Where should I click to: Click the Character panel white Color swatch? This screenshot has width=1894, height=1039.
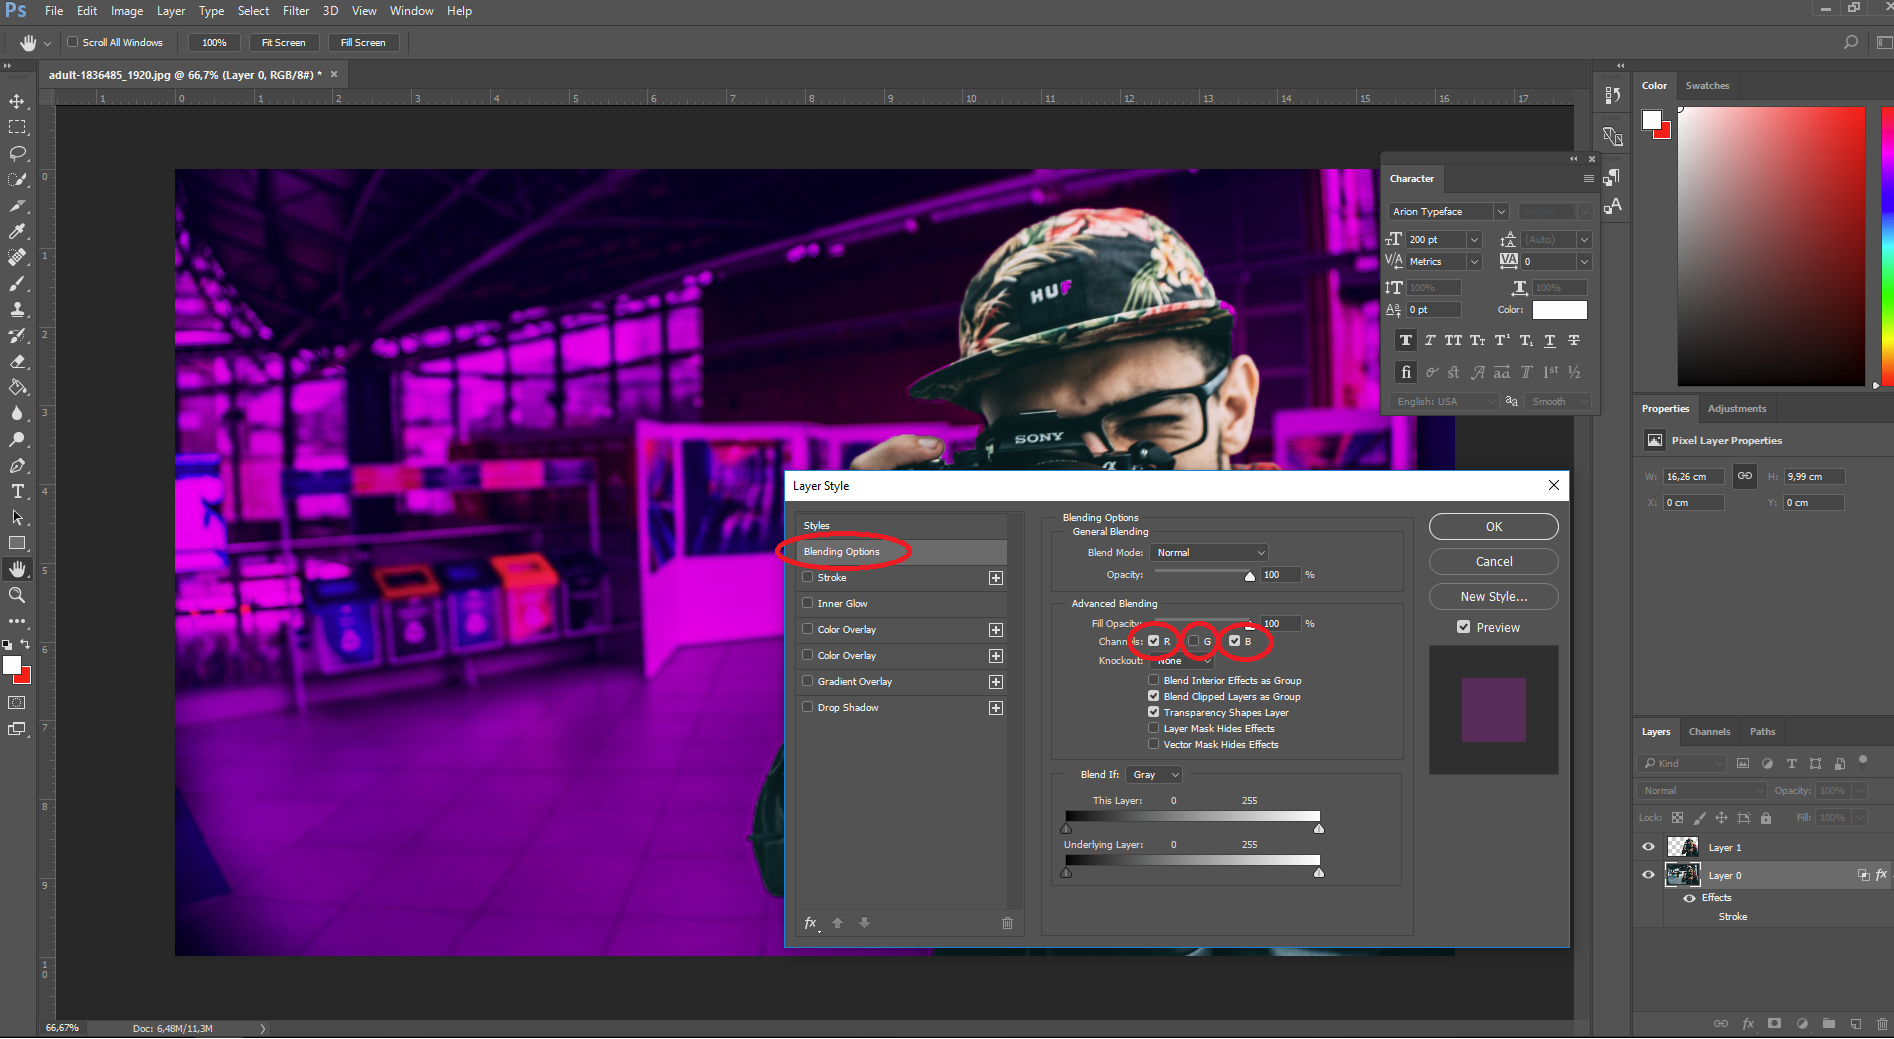coord(1559,310)
